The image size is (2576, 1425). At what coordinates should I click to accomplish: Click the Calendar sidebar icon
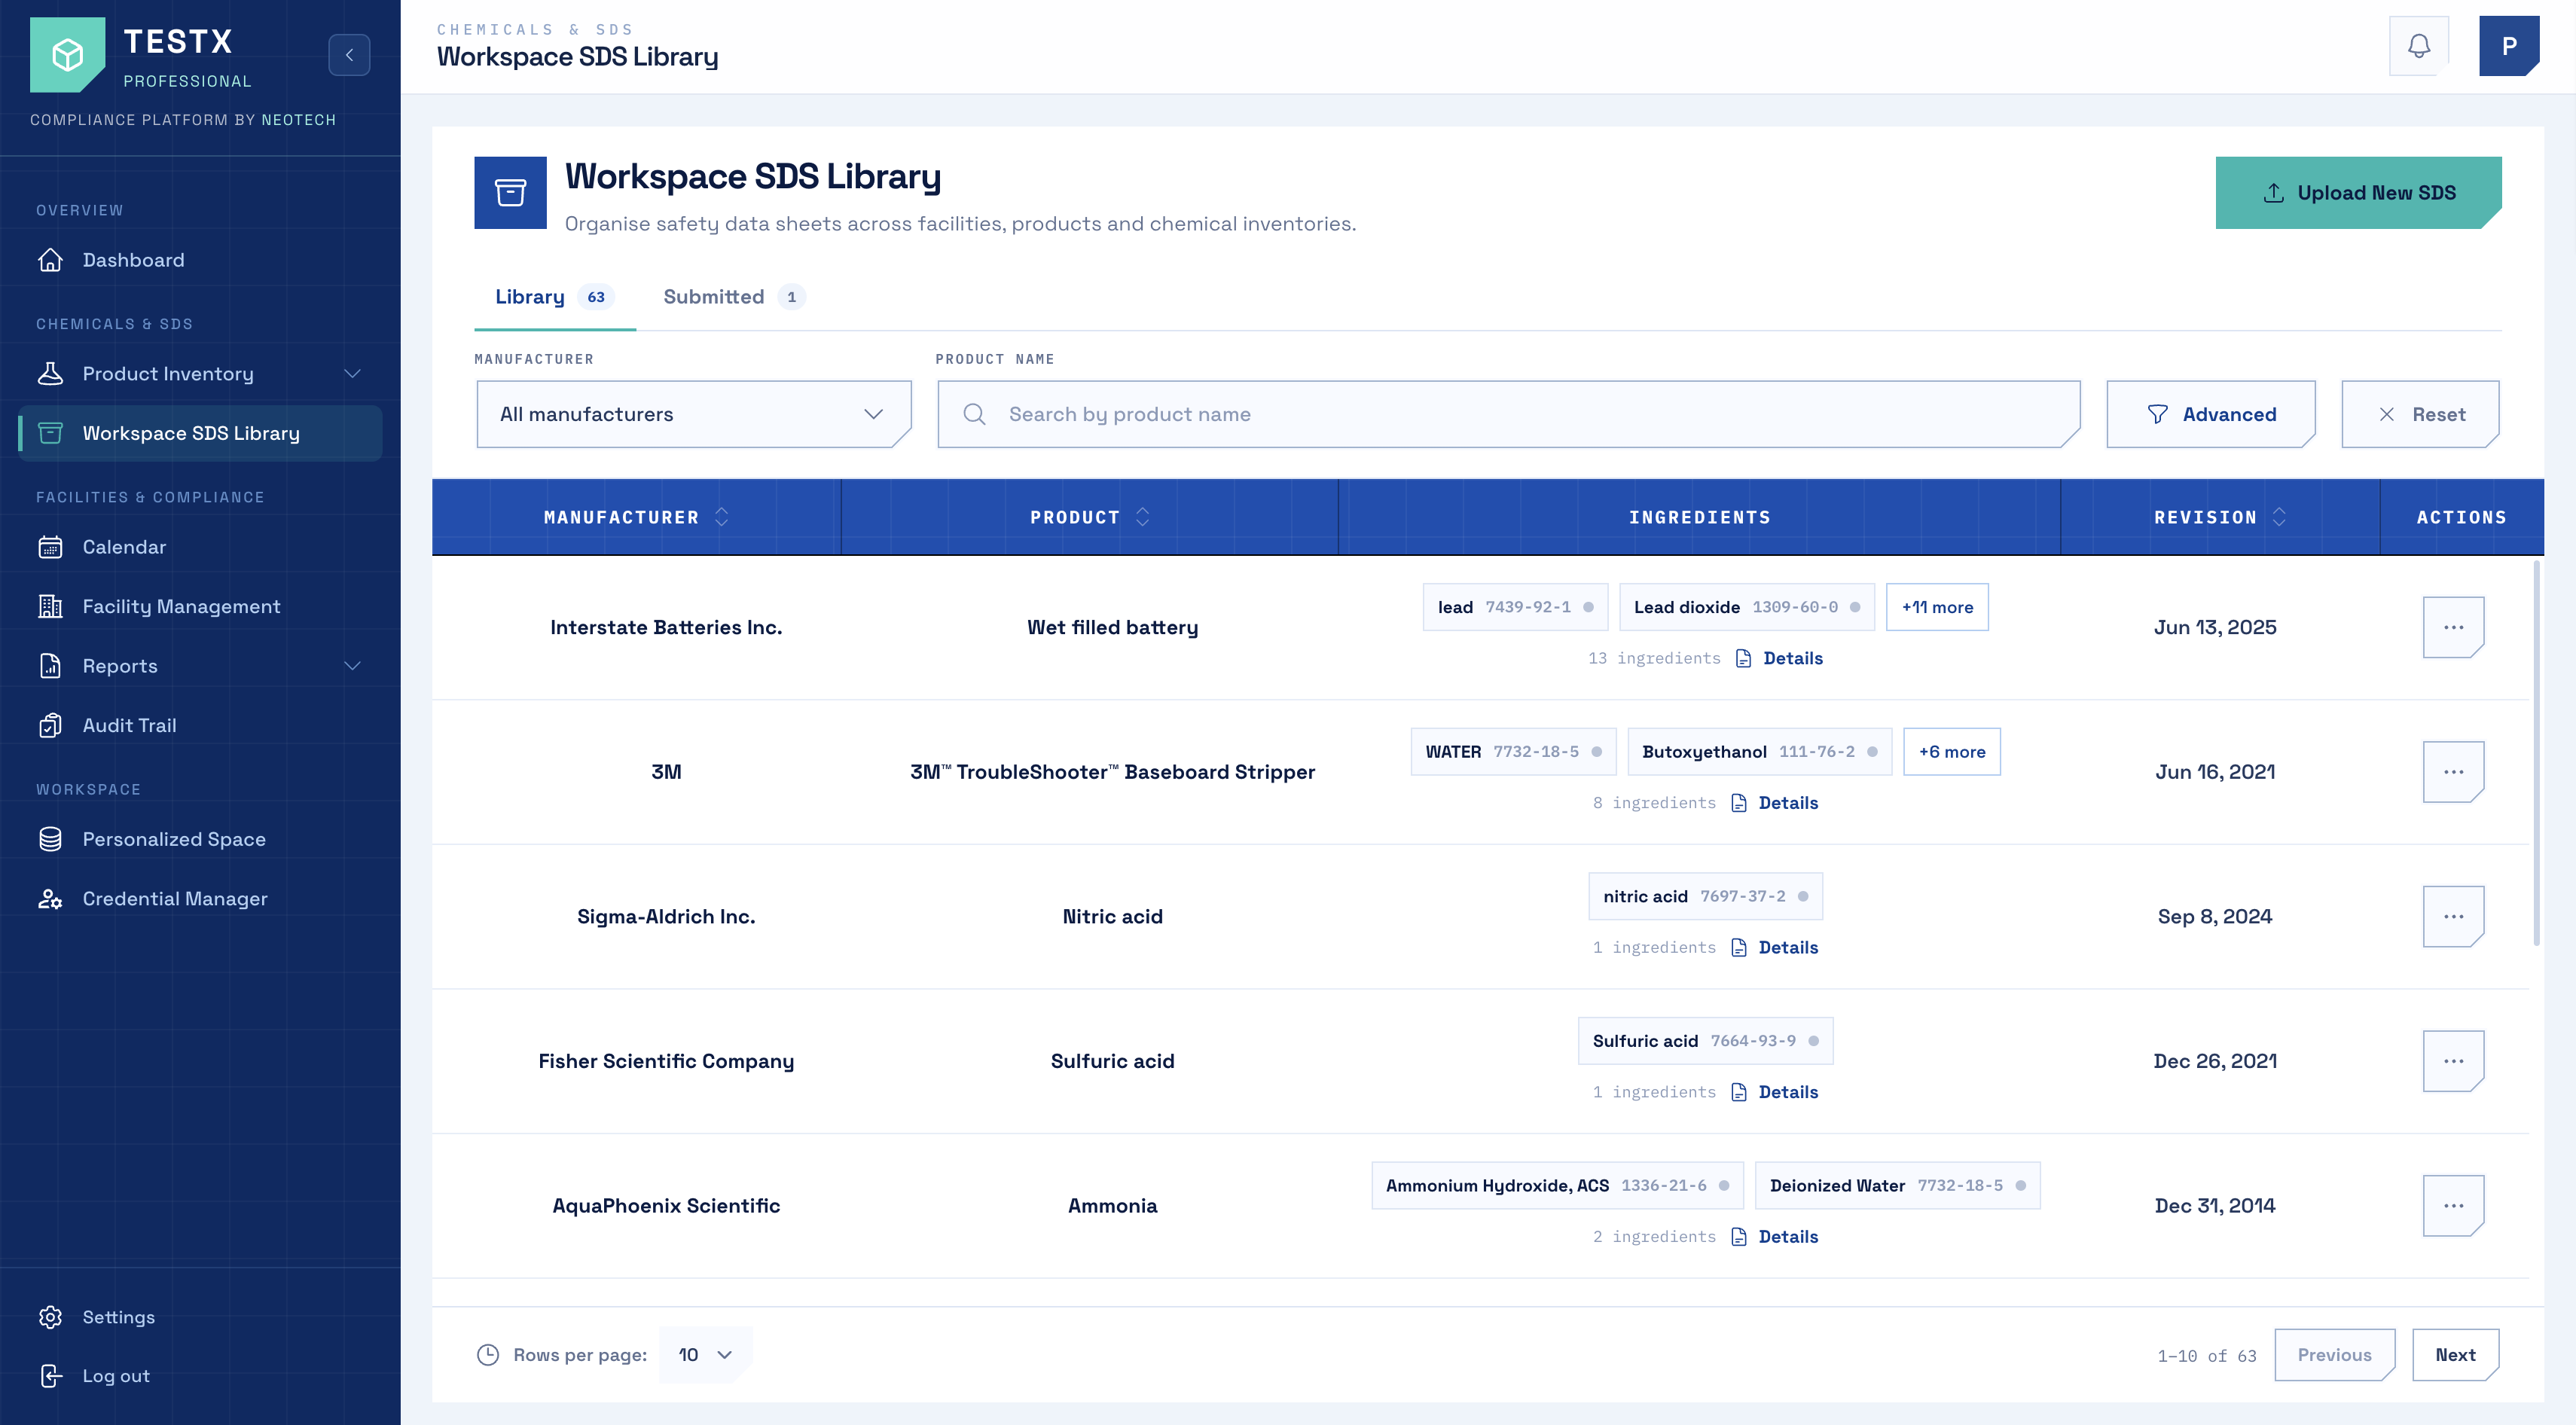point(50,547)
